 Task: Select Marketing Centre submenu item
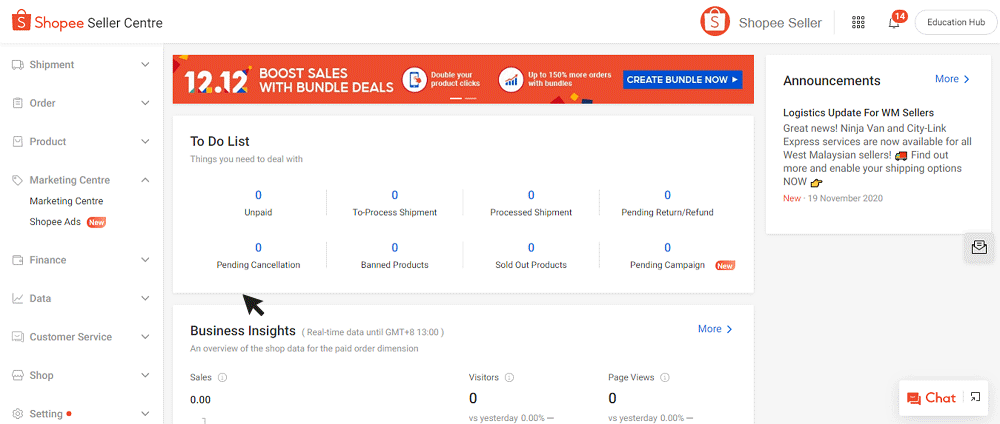coord(66,201)
